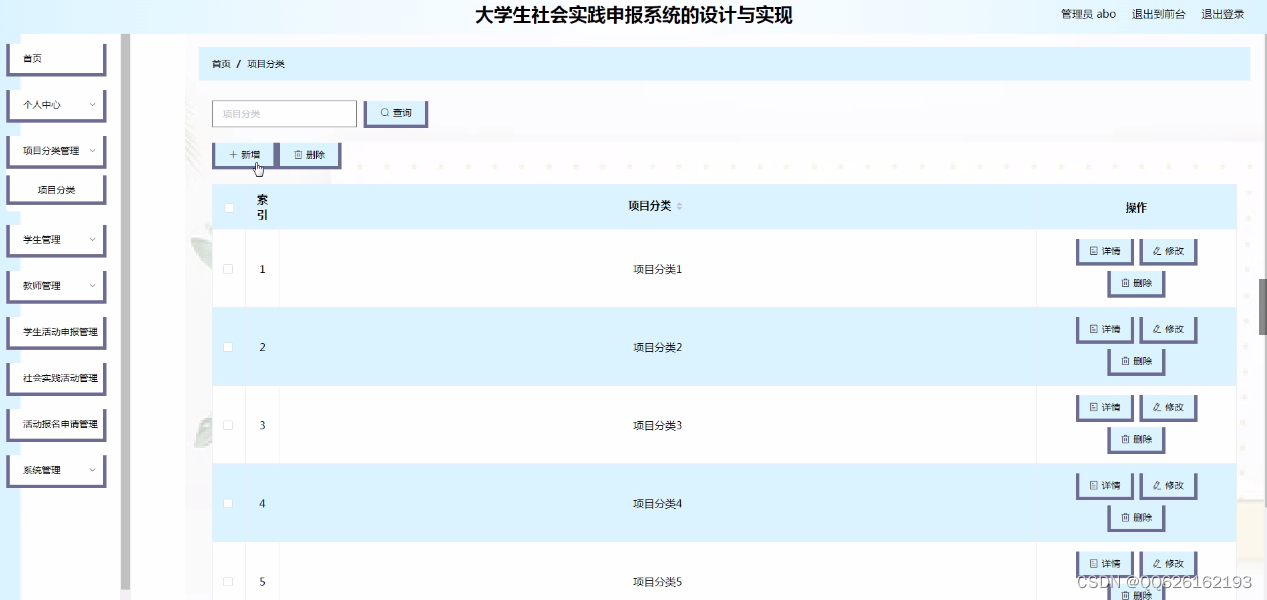Click 修改 for 项目分类1
Image resolution: width=1267 pixels, height=600 pixels.
click(x=1168, y=251)
